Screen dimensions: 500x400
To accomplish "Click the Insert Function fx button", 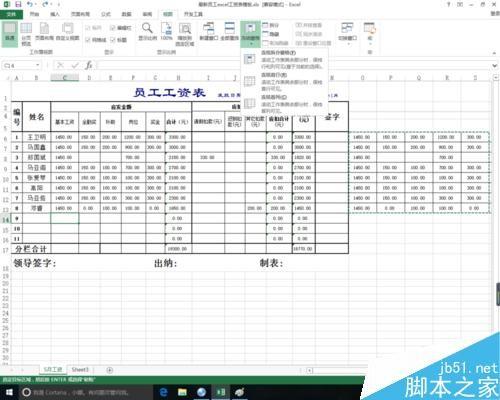I will tap(89, 65).
